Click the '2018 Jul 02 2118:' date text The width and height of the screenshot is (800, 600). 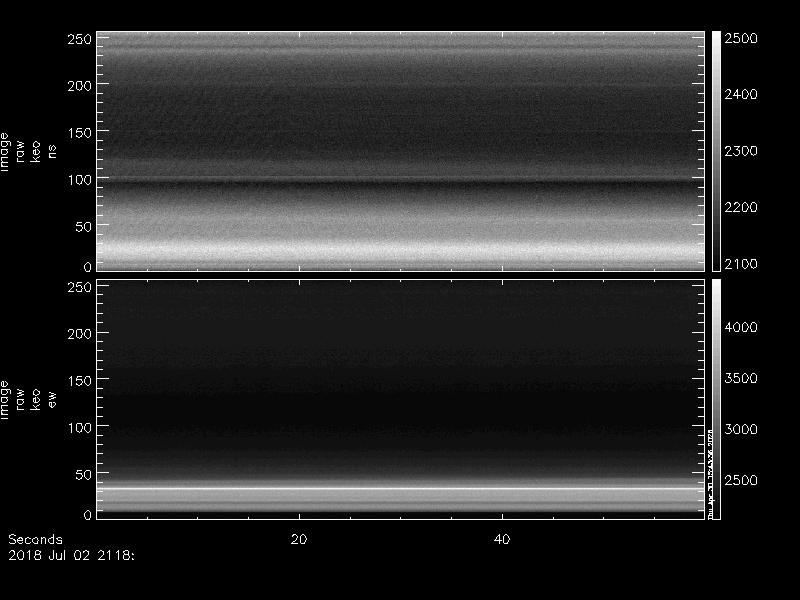click(71, 555)
